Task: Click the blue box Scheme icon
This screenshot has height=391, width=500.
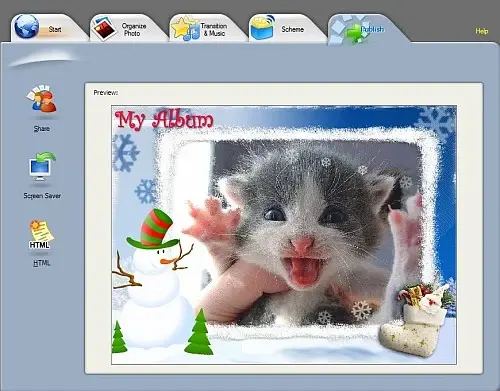Action: point(262,28)
